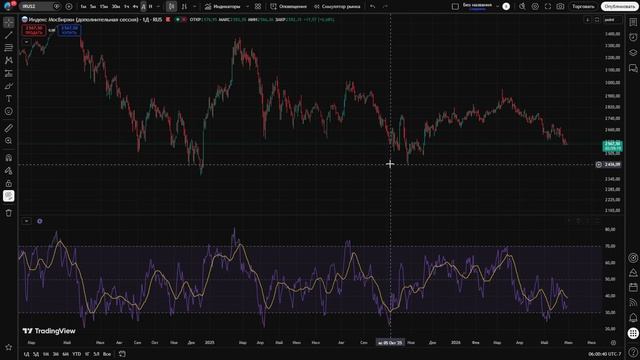Switch to the 15-minute interval

pyautogui.click(x=104, y=7)
